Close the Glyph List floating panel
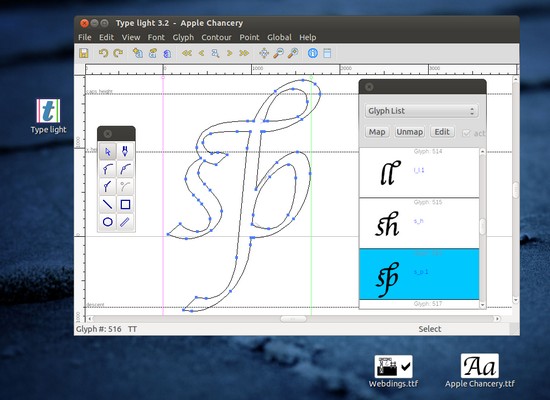The width and height of the screenshot is (550, 400). click(369, 87)
